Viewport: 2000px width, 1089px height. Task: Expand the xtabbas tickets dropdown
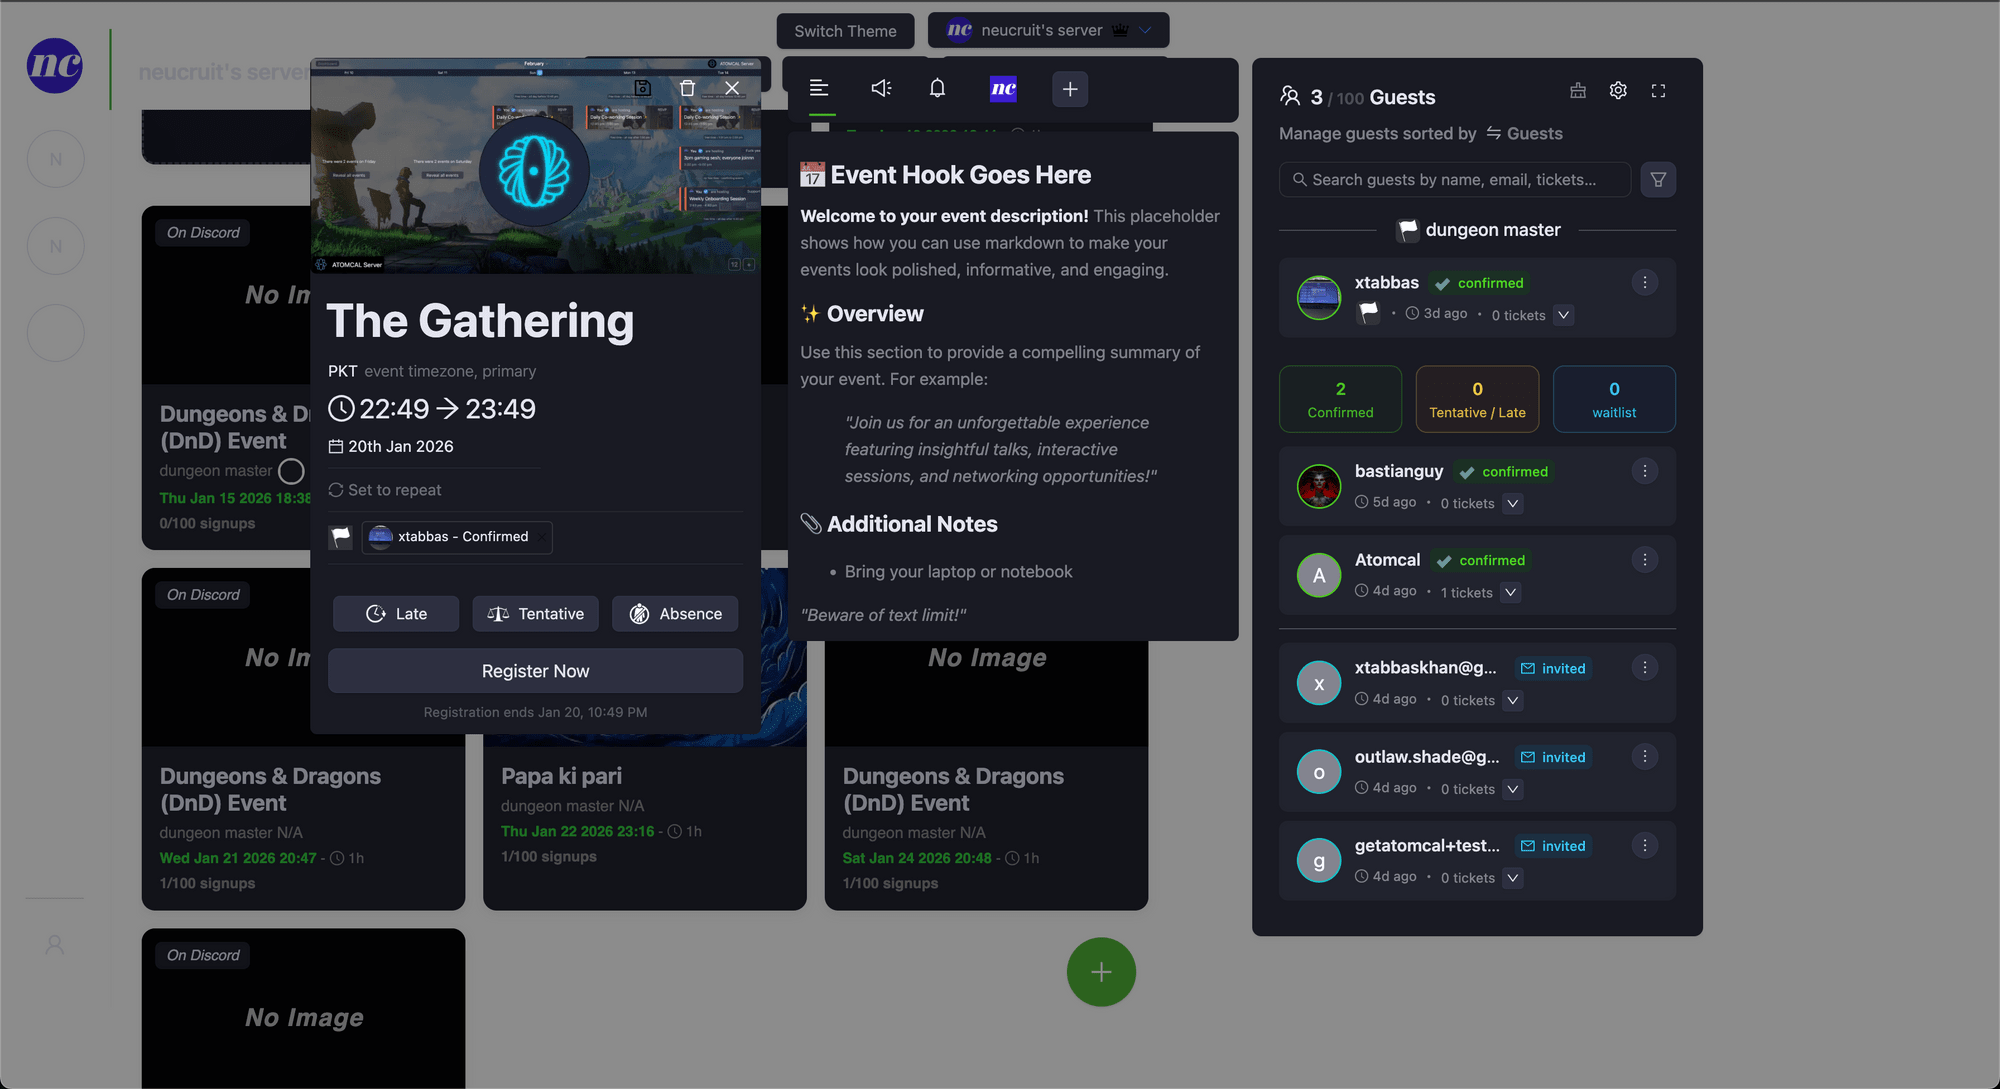coord(1564,315)
